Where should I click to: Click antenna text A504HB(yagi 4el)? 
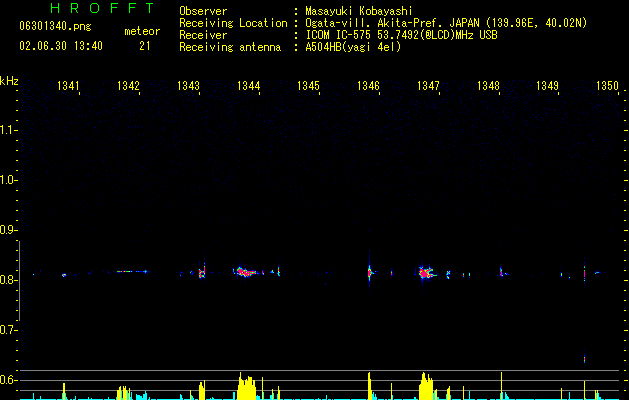pyautogui.click(x=353, y=47)
